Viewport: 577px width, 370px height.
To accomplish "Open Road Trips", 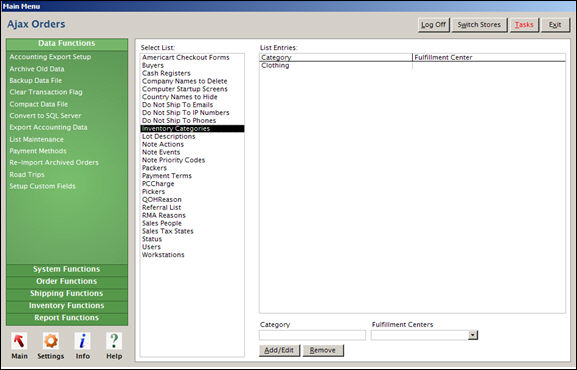I will click(27, 175).
